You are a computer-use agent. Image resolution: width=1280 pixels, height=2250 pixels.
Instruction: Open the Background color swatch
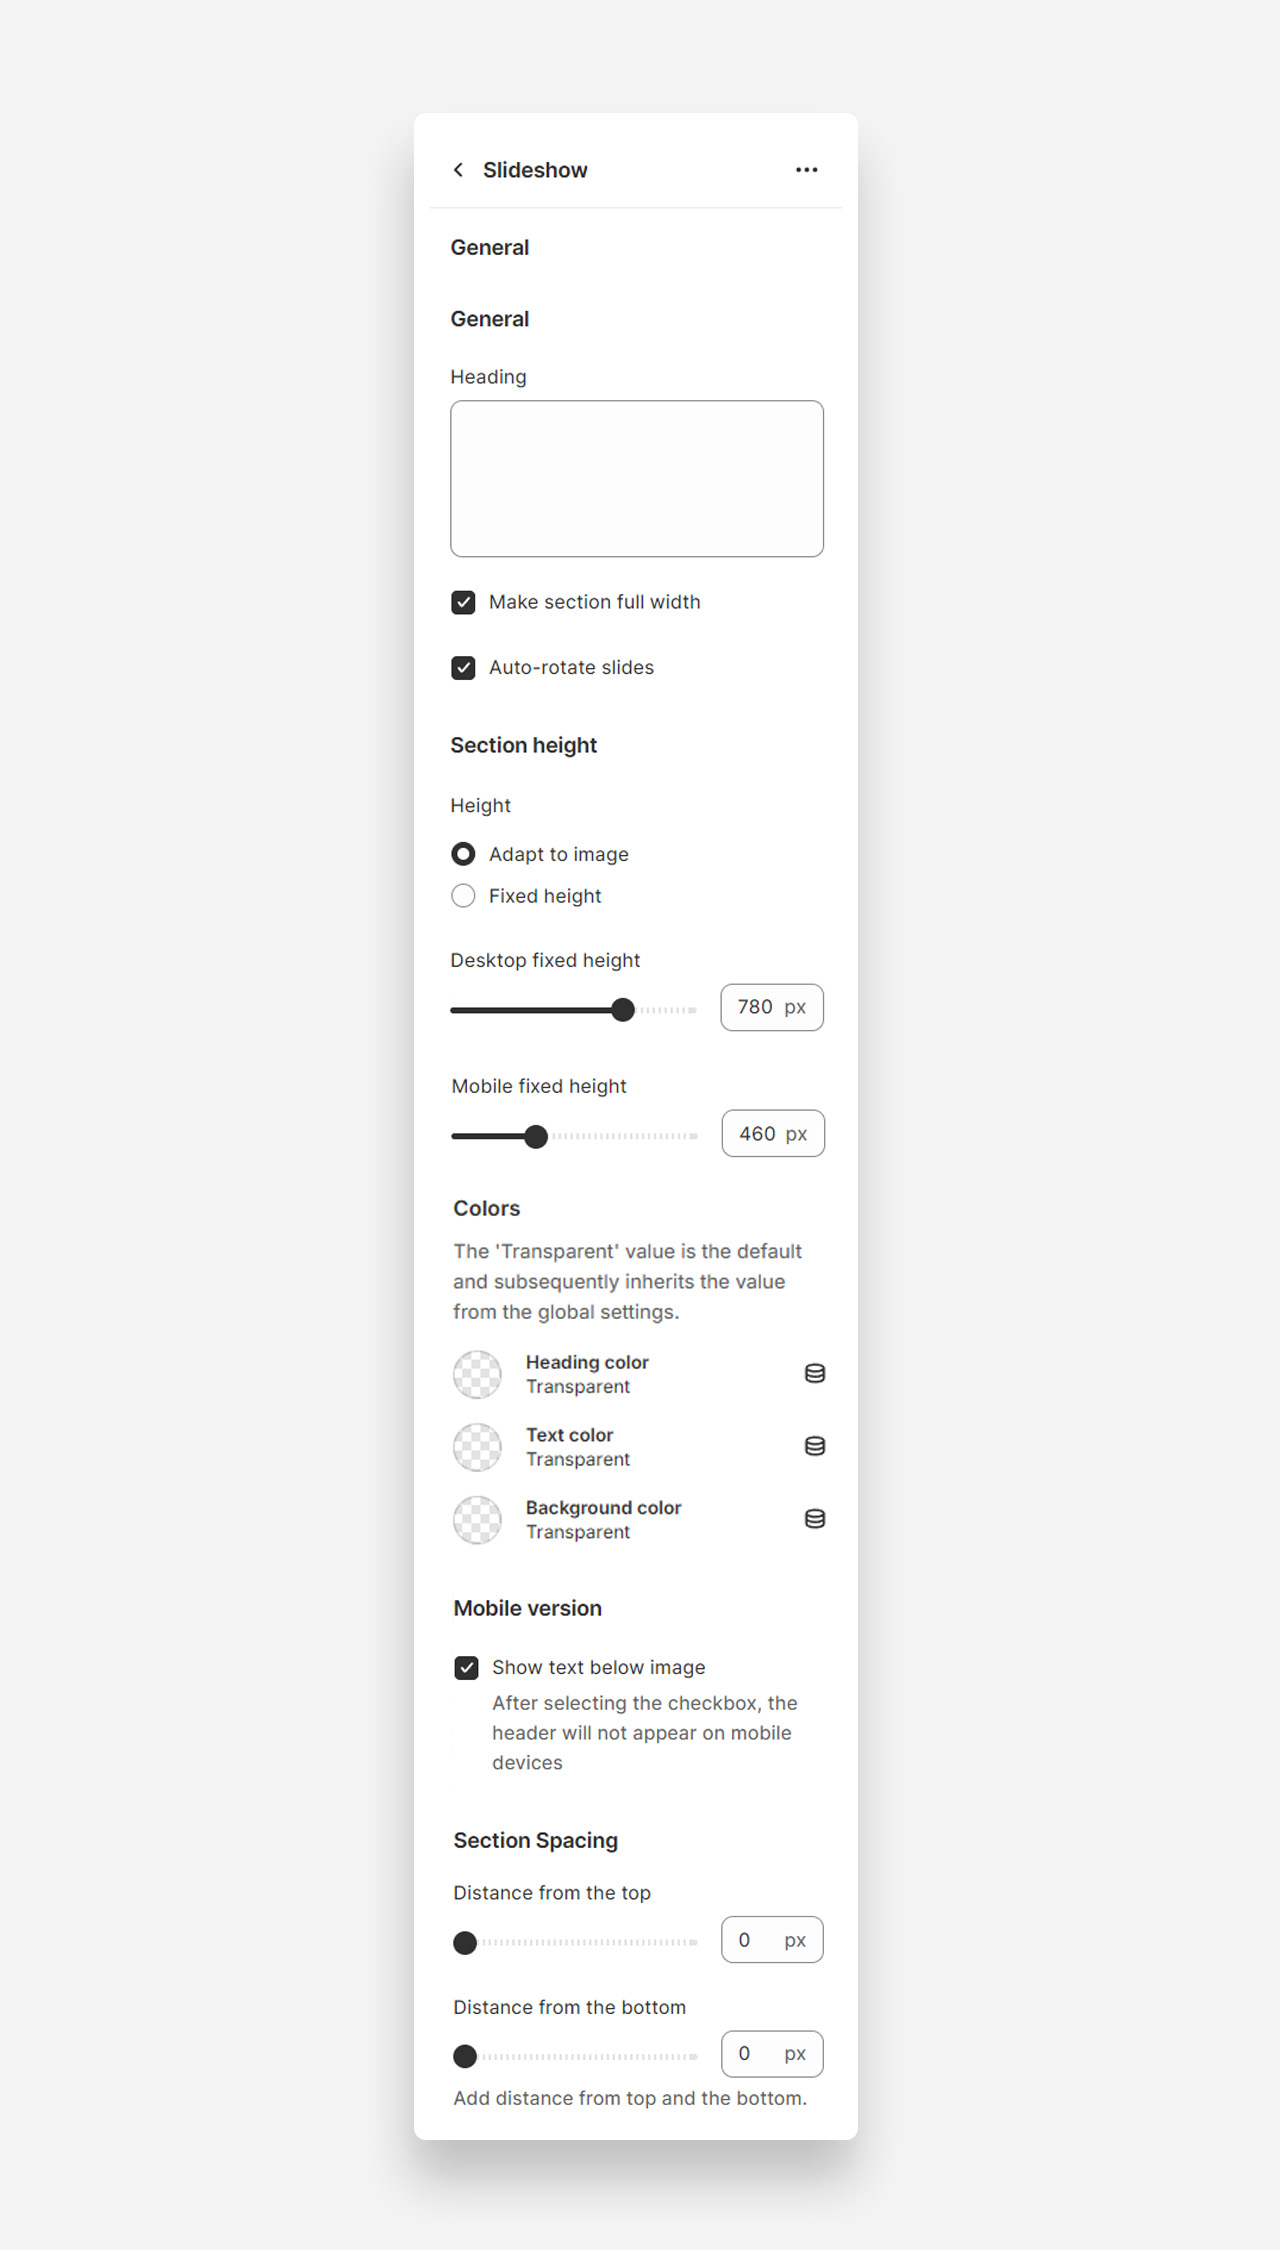click(x=478, y=1520)
